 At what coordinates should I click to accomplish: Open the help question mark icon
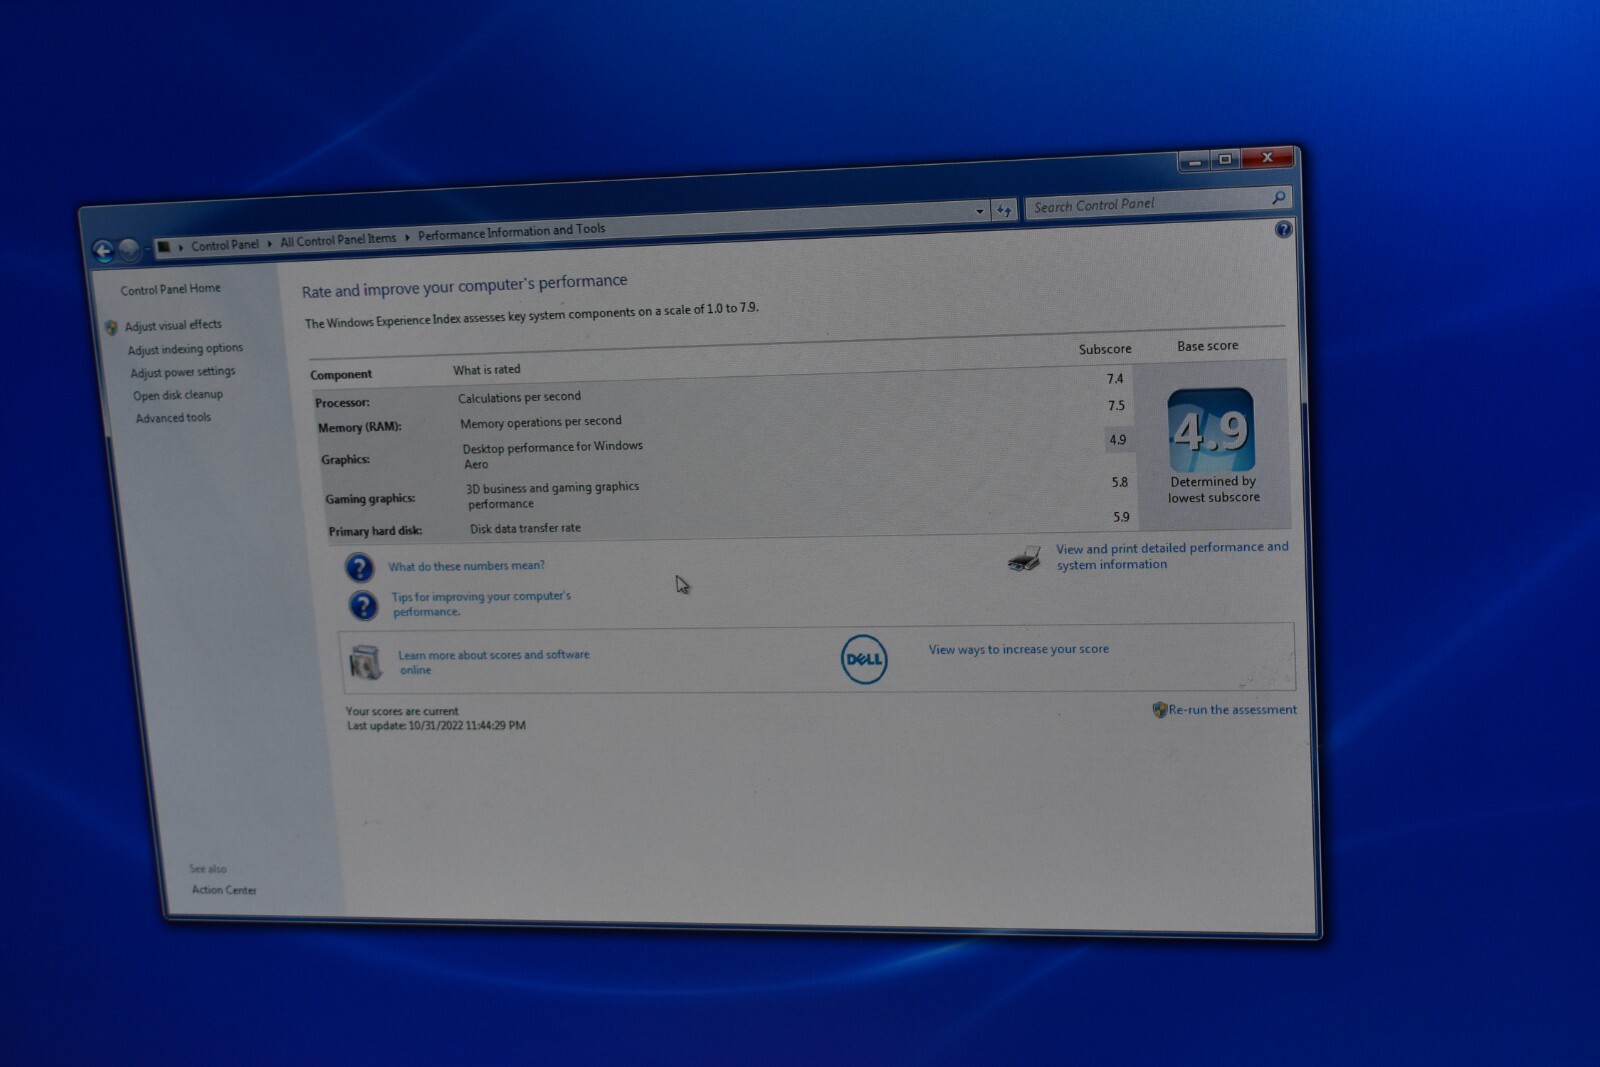click(1283, 230)
